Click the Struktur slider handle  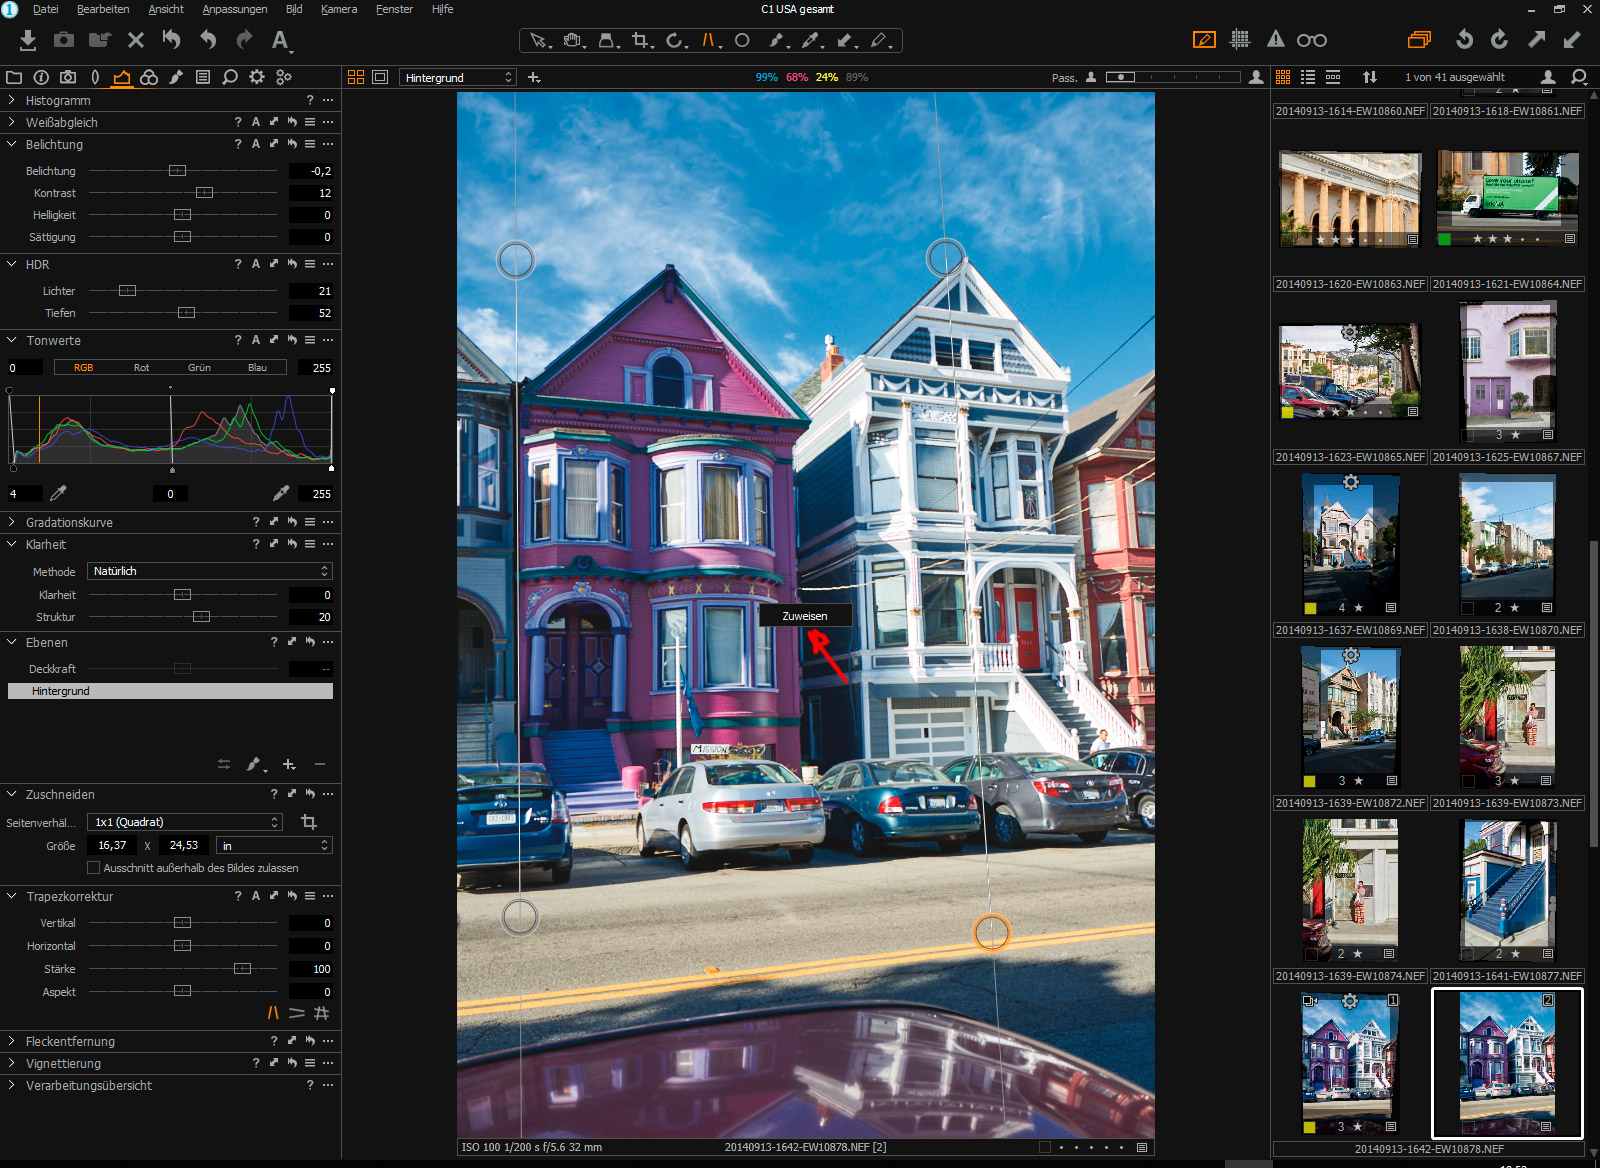201,617
